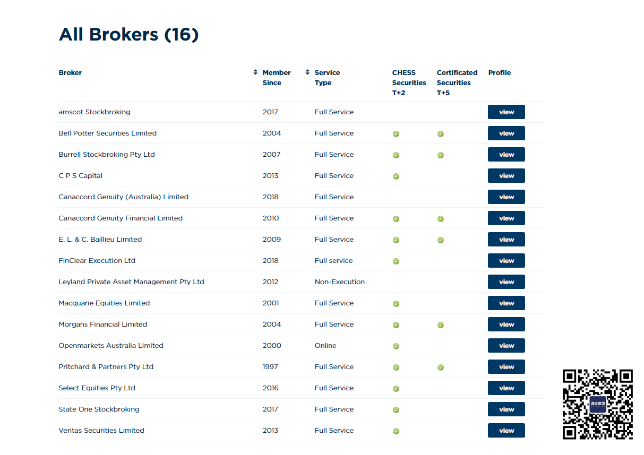644x455 pixels.
Task: Click CHESS green dot for Morgans Financial
Action: (396, 325)
